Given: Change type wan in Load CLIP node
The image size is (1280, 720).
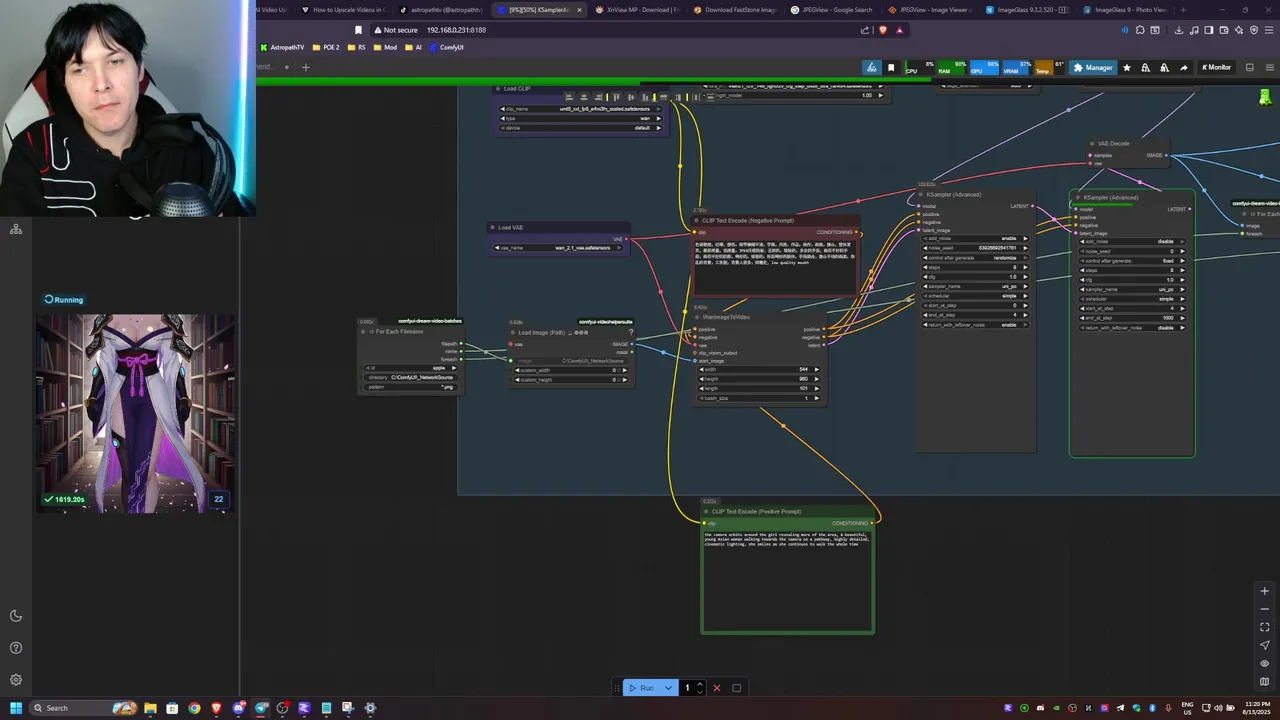Looking at the screenshot, I should tap(580, 118).
